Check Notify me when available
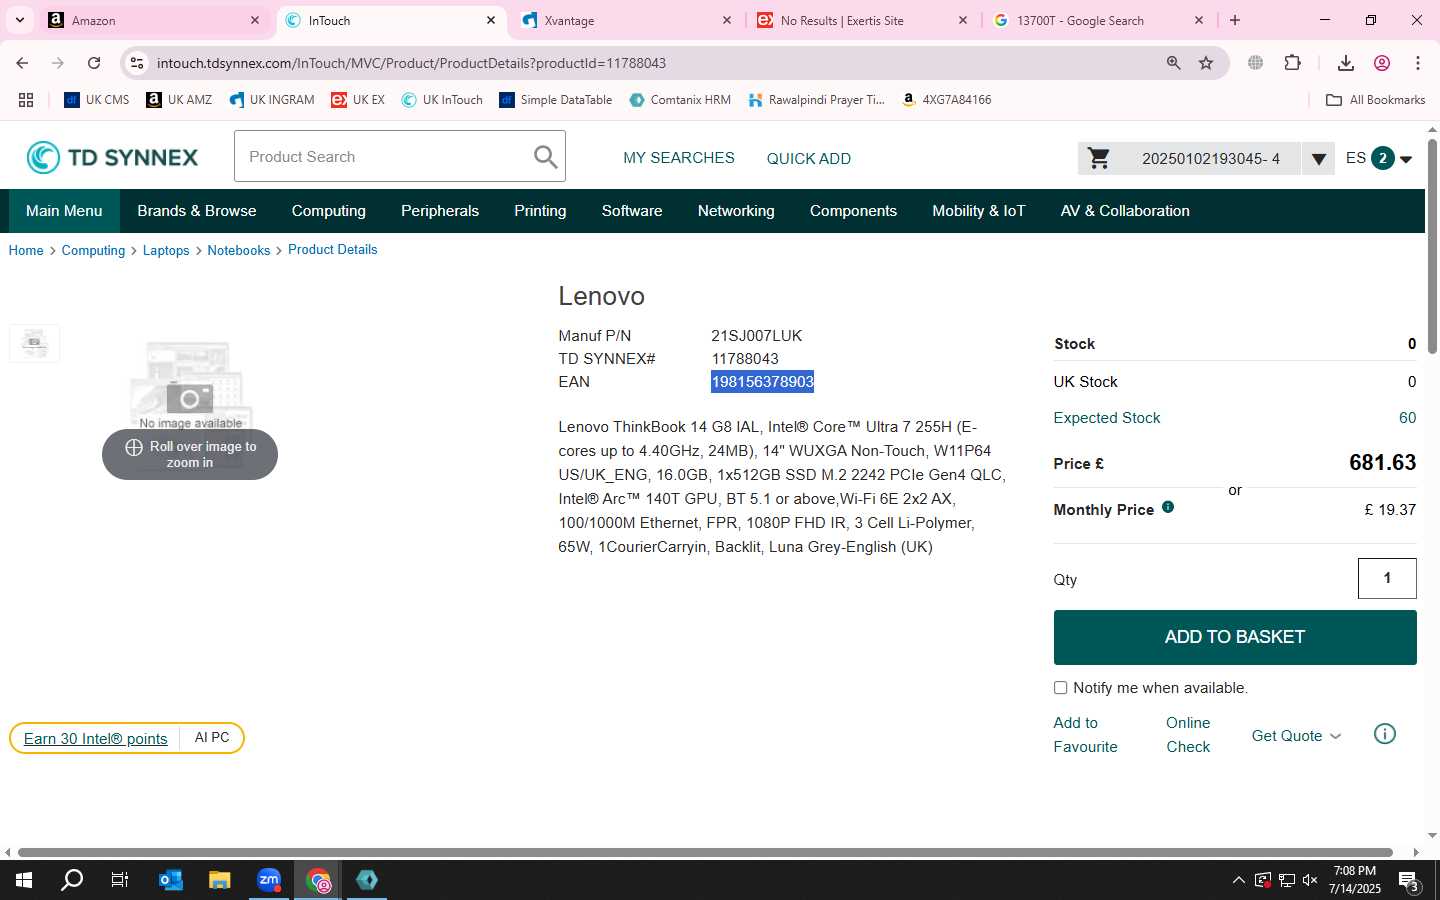The height and width of the screenshot is (900, 1440). (x=1060, y=688)
